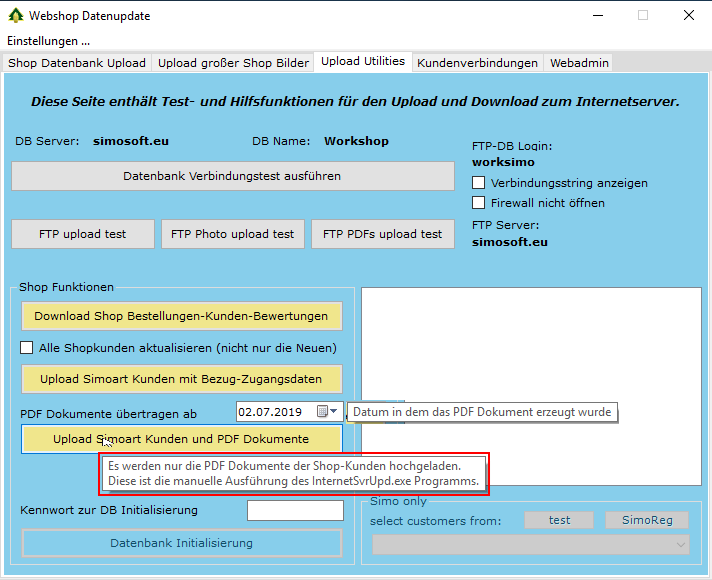
Task: Check Alle Shopkunden aktualisieren option
Action: [x=28, y=348]
